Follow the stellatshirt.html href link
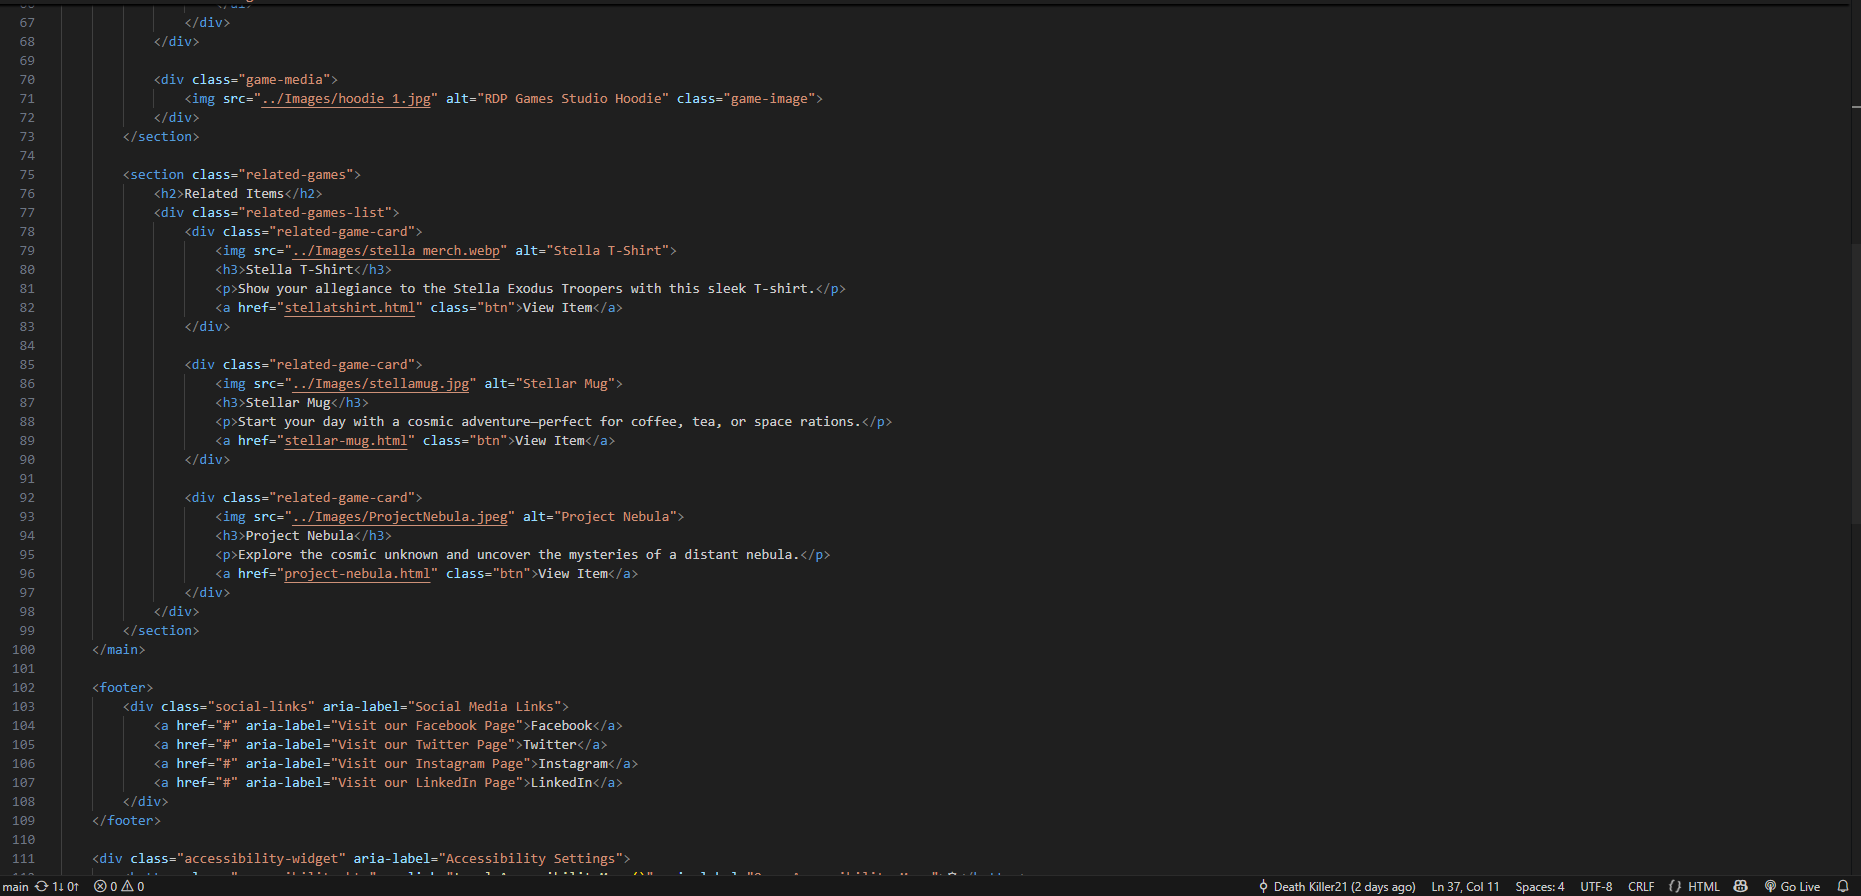This screenshot has height=896, width=1861. pyautogui.click(x=350, y=308)
